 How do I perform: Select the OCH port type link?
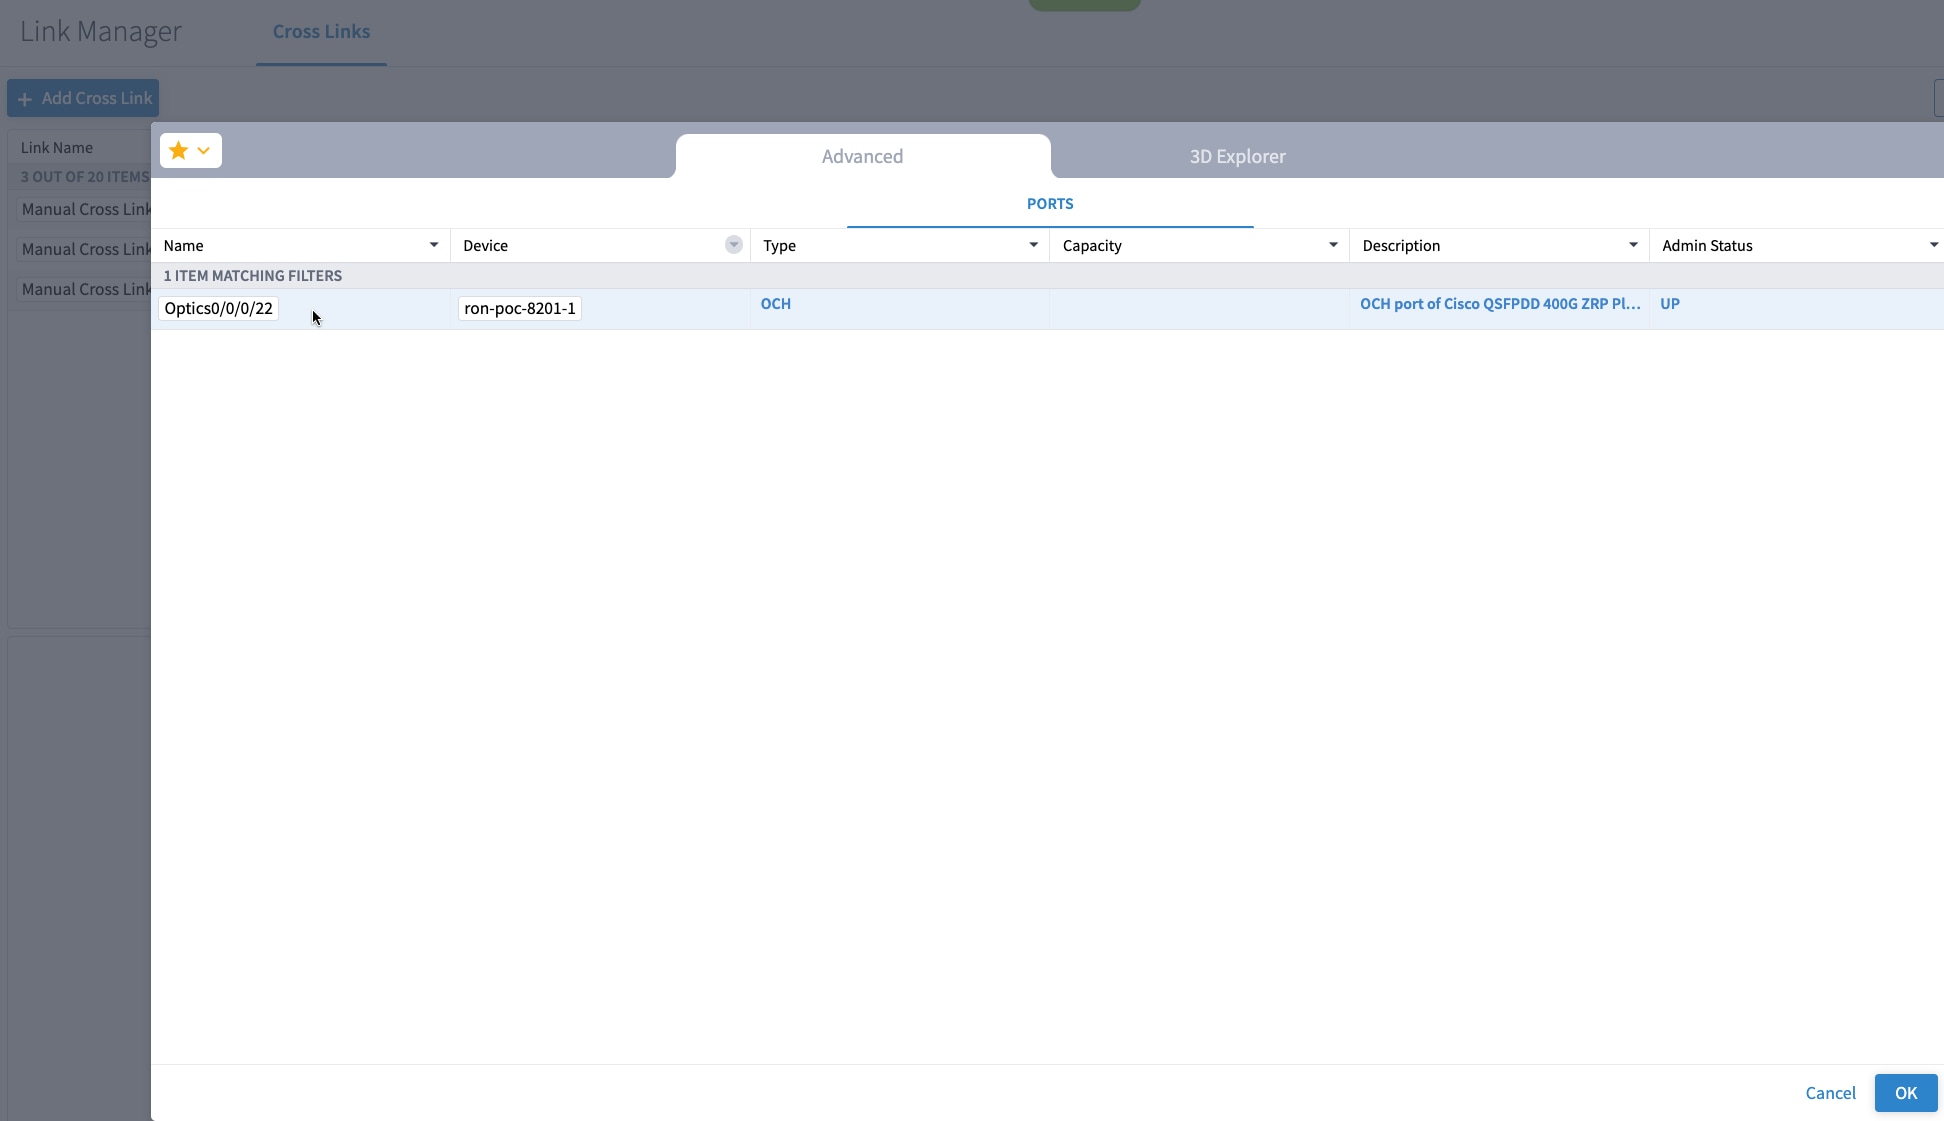tap(774, 303)
